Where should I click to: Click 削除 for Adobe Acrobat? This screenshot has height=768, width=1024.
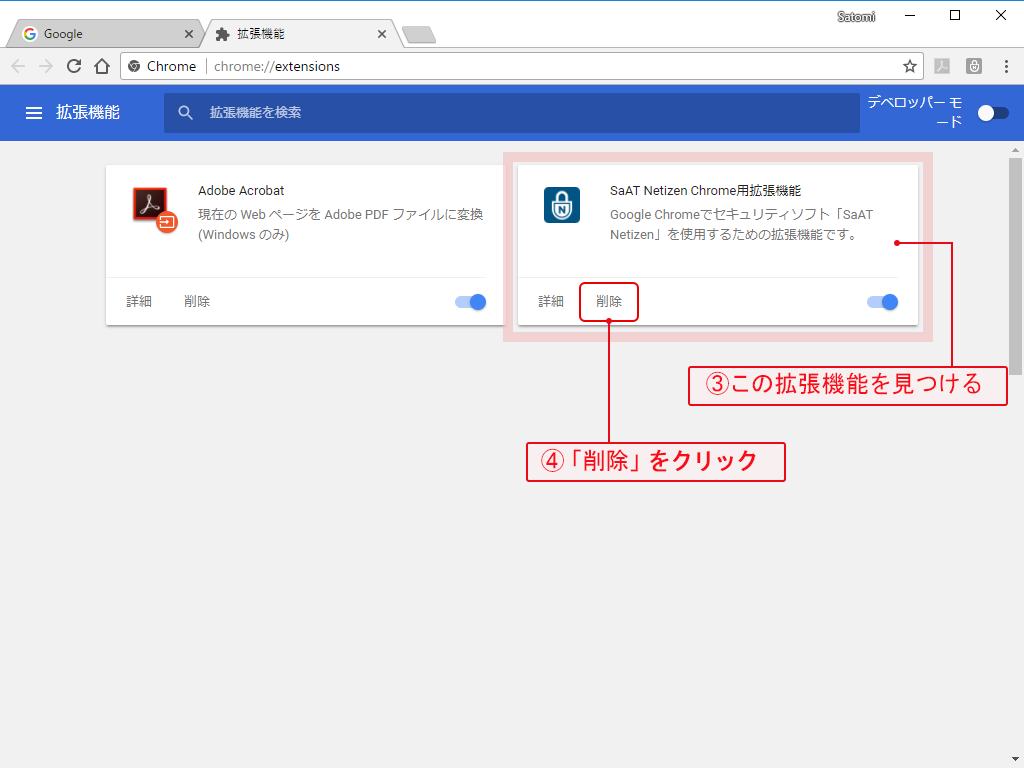point(197,301)
